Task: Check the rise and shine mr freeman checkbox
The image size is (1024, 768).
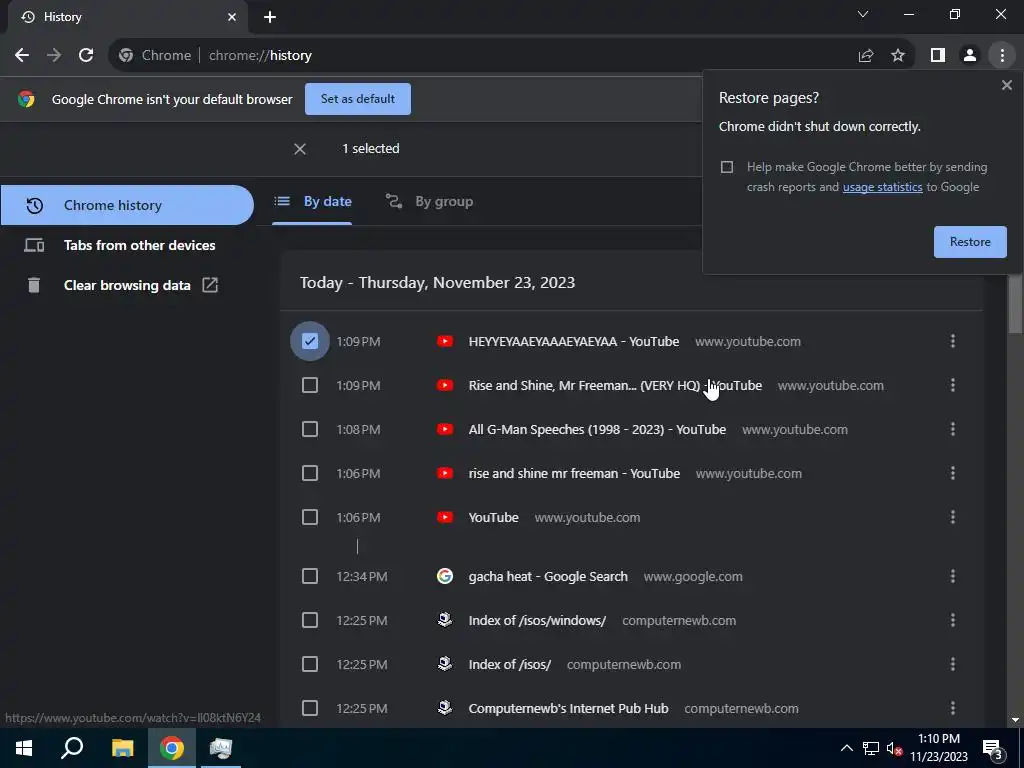Action: click(310, 473)
